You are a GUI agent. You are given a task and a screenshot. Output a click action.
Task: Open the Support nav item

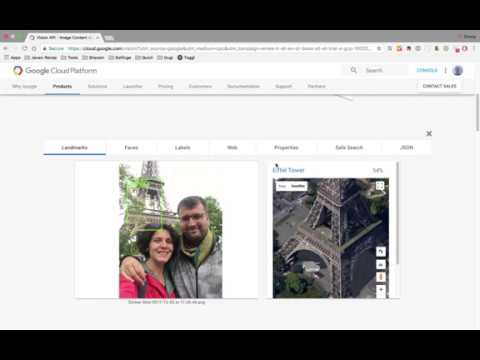coord(284,86)
